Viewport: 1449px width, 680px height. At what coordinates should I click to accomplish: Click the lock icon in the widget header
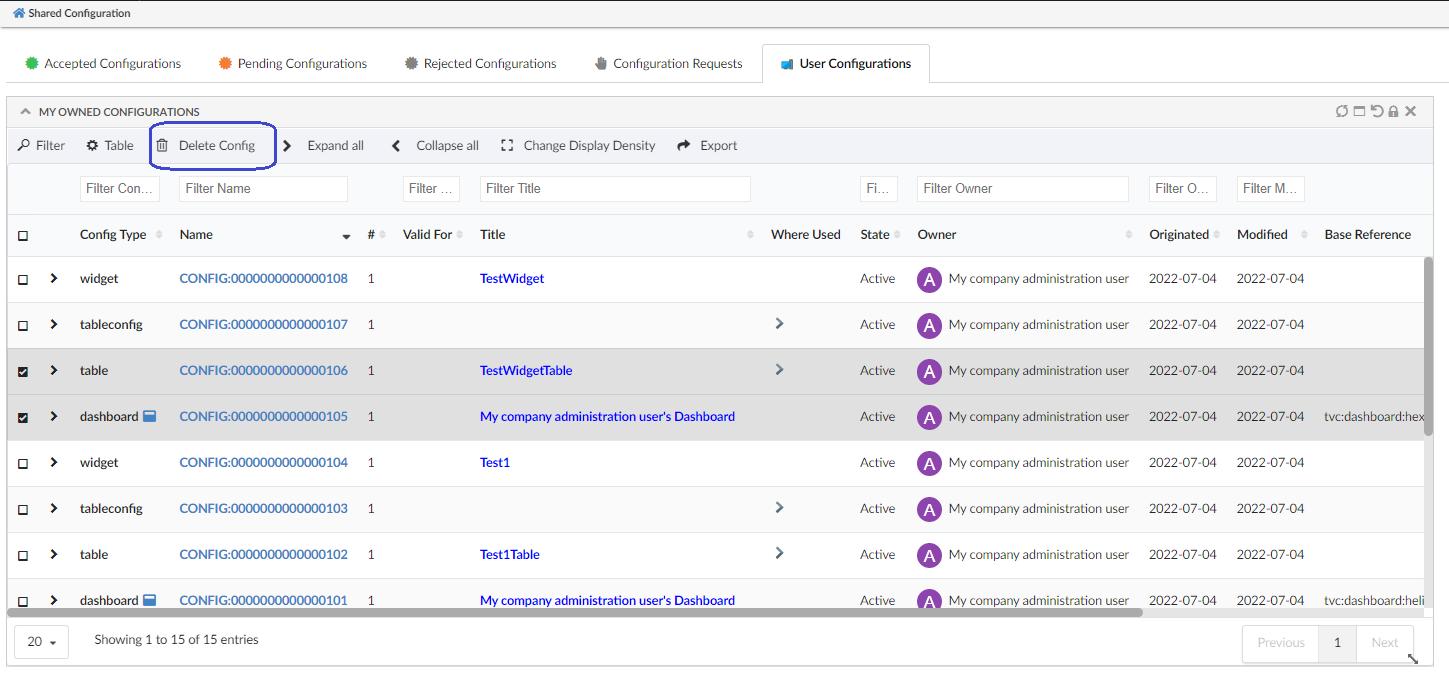point(1393,112)
